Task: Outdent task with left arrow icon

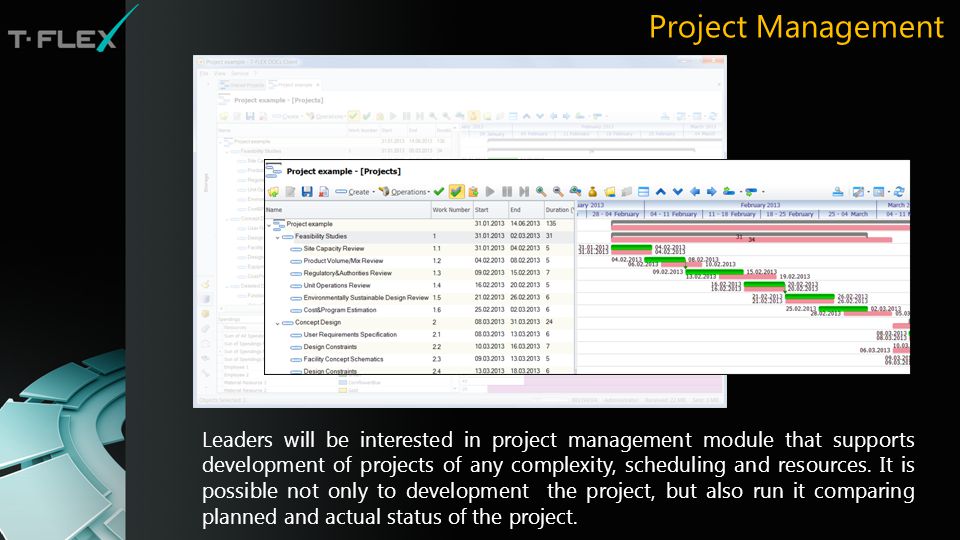Action: tap(694, 192)
